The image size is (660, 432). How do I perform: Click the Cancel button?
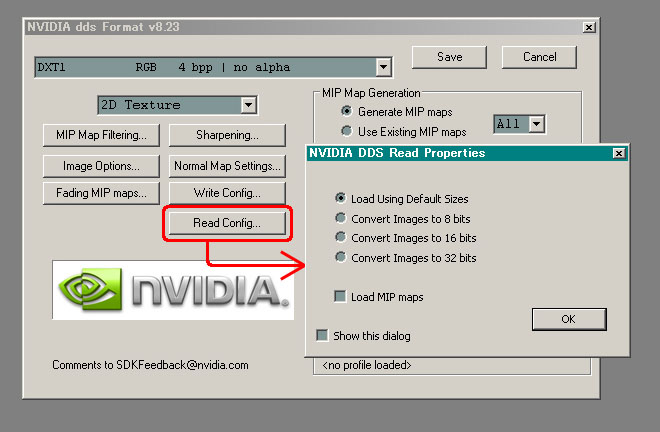(539, 57)
